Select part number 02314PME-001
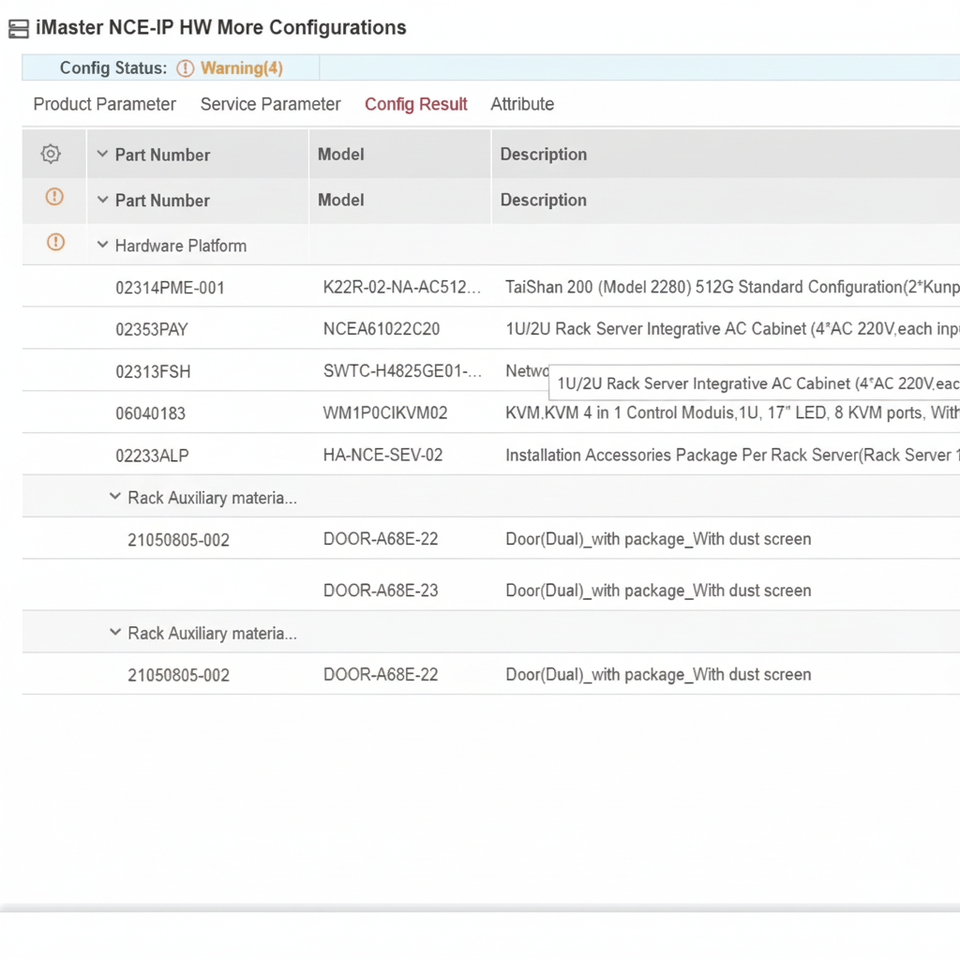This screenshot has height=960, width=960. click(x=170, y=288)
